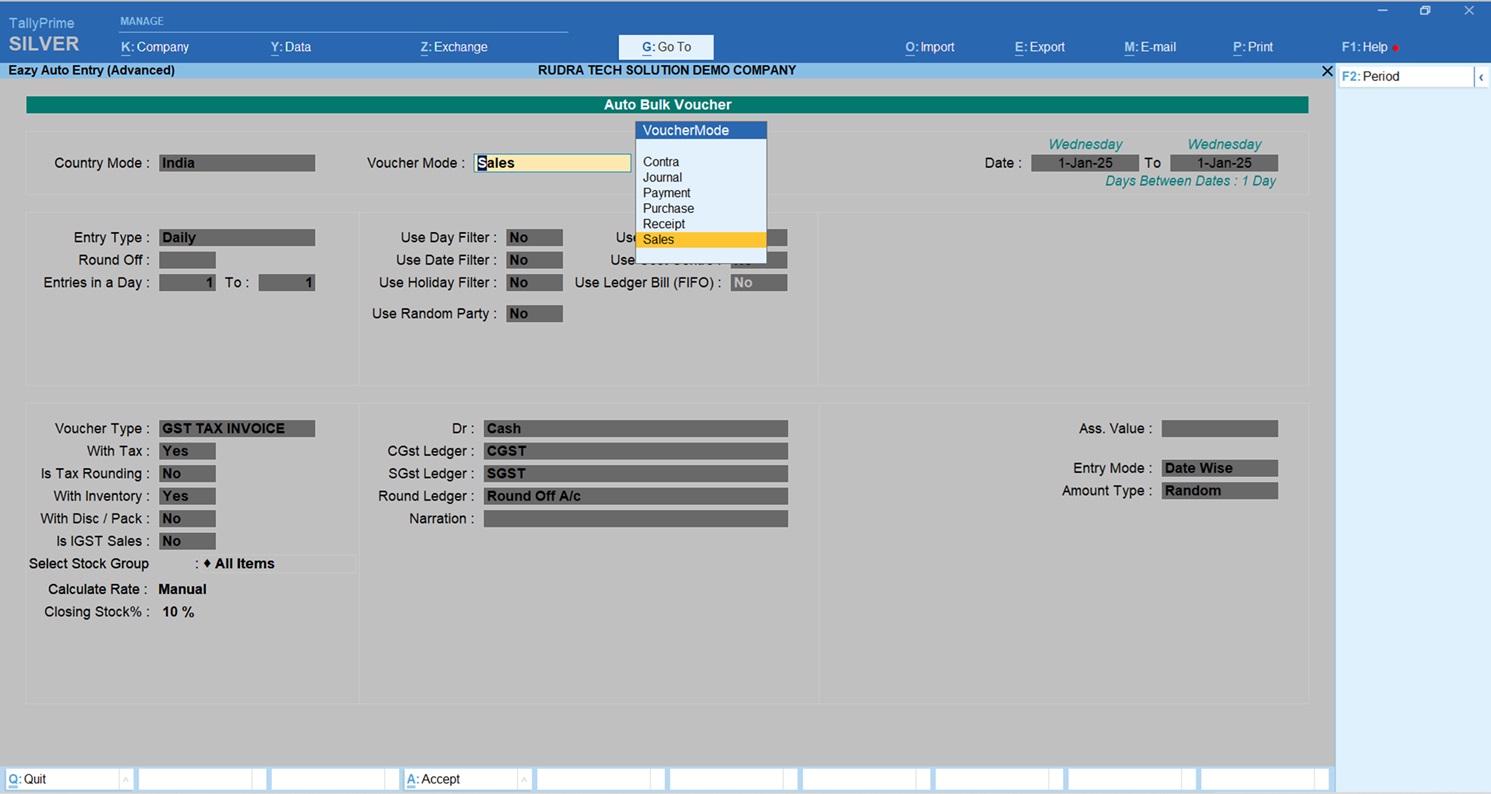This screenshot has height=794, width=1491.
Task: Open the Go To menu
Action: point(666,47)
